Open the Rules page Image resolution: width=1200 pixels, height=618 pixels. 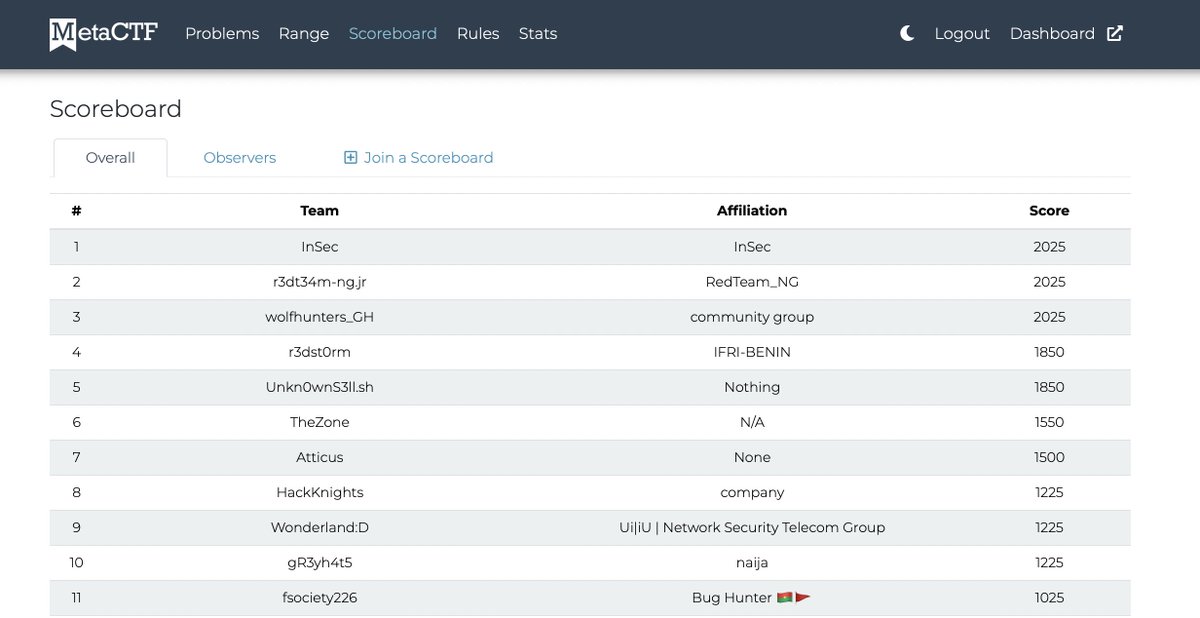click(478, 33)
